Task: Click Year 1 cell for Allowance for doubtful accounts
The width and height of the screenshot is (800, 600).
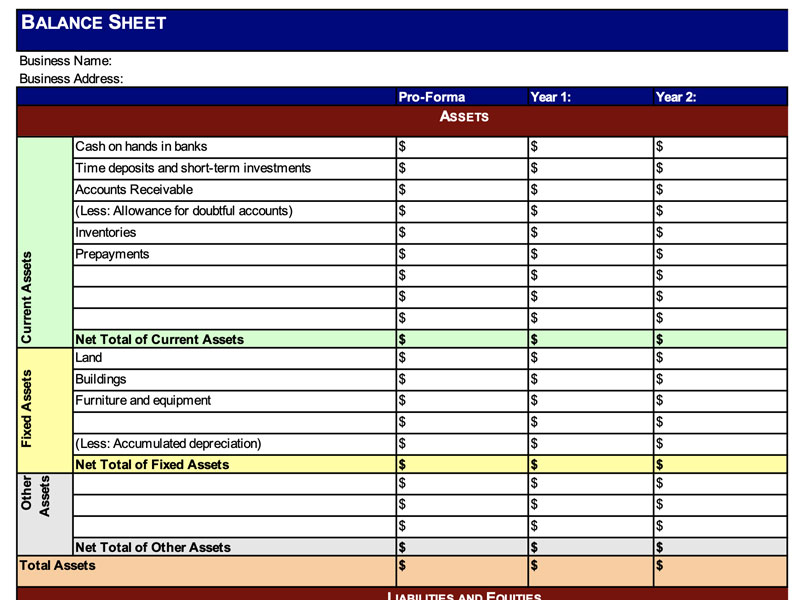Action: pos(591,211)
